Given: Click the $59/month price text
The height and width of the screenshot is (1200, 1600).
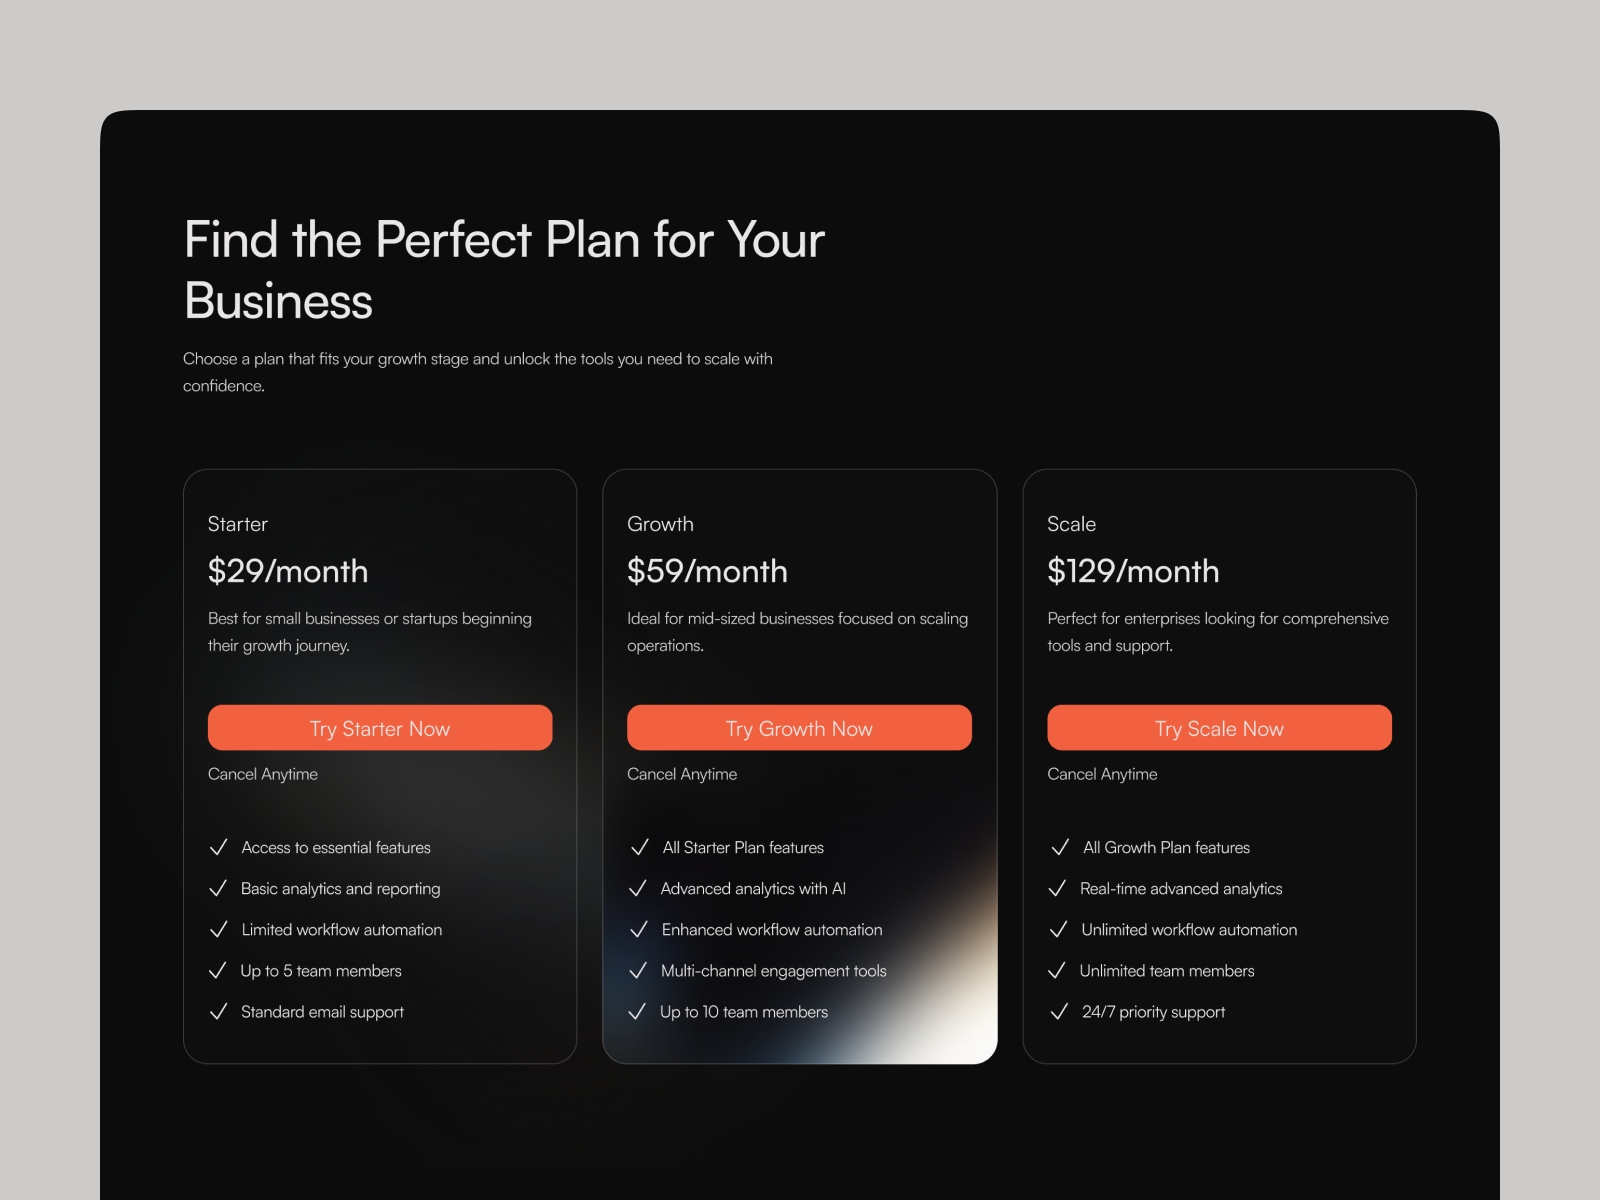Looking at the screenshot, I should tap(707, 571).
